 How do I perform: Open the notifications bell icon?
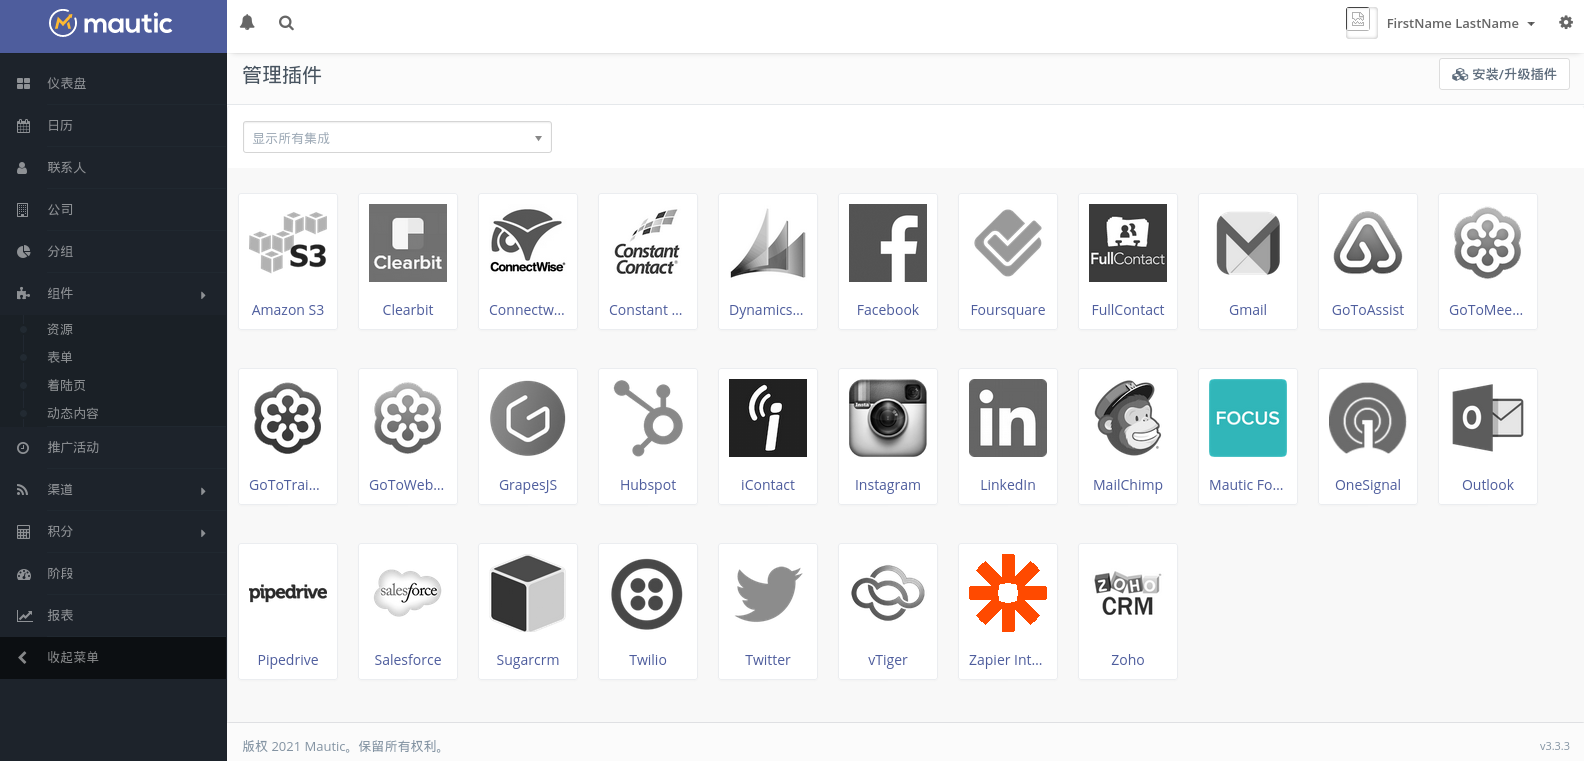[247, 23]
